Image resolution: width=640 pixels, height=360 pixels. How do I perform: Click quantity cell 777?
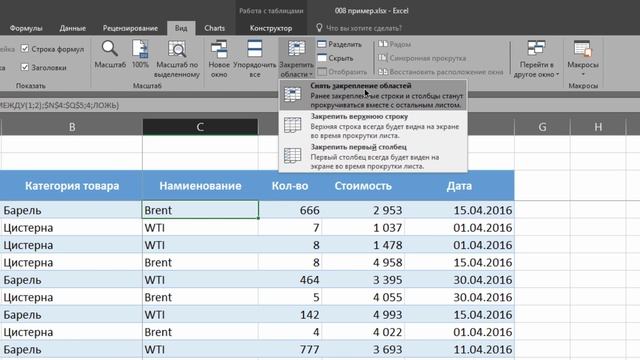290,350
